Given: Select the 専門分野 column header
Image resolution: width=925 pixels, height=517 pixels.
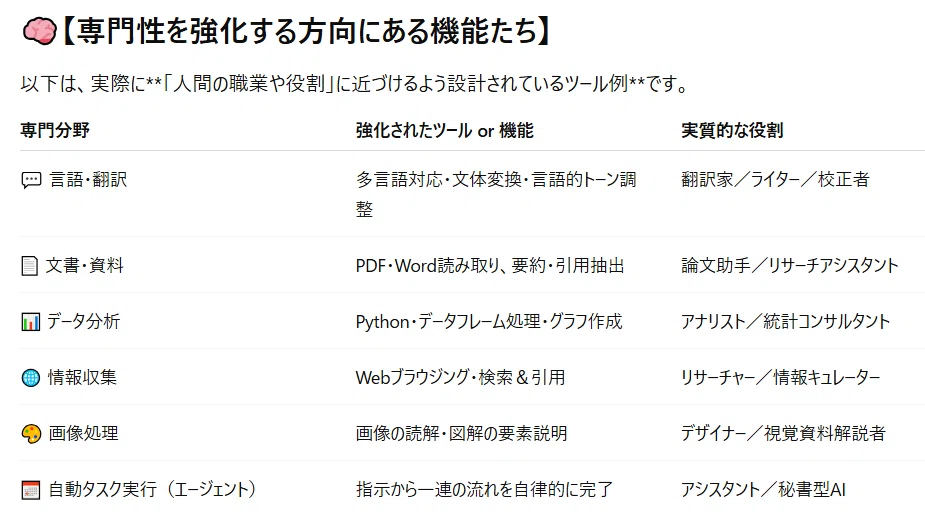Looking at the screenshot, I should [x=55, y=130].
